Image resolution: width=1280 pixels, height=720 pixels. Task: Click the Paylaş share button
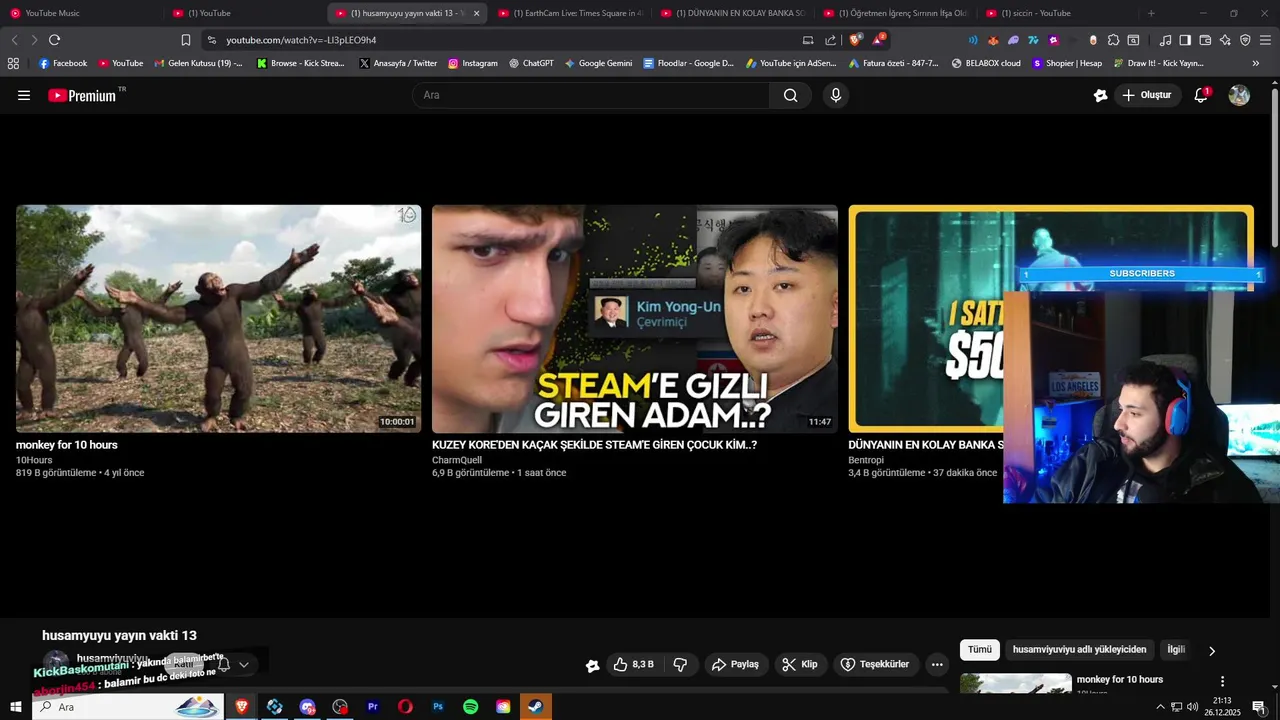pos(735,664)
